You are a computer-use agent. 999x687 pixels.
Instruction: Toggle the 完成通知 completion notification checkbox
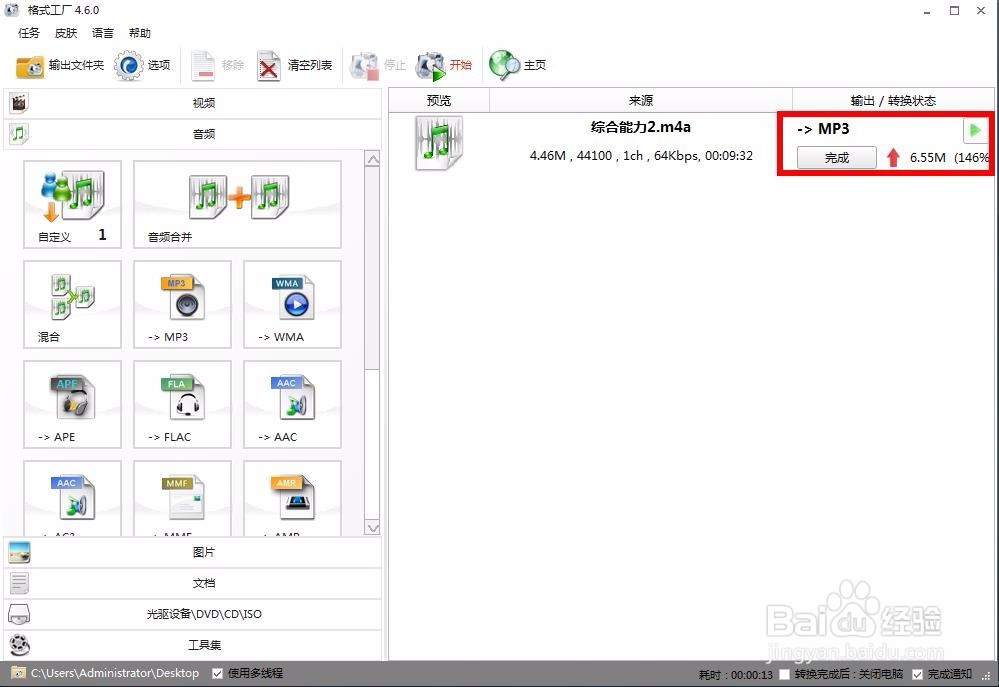(x=917, y=674)
